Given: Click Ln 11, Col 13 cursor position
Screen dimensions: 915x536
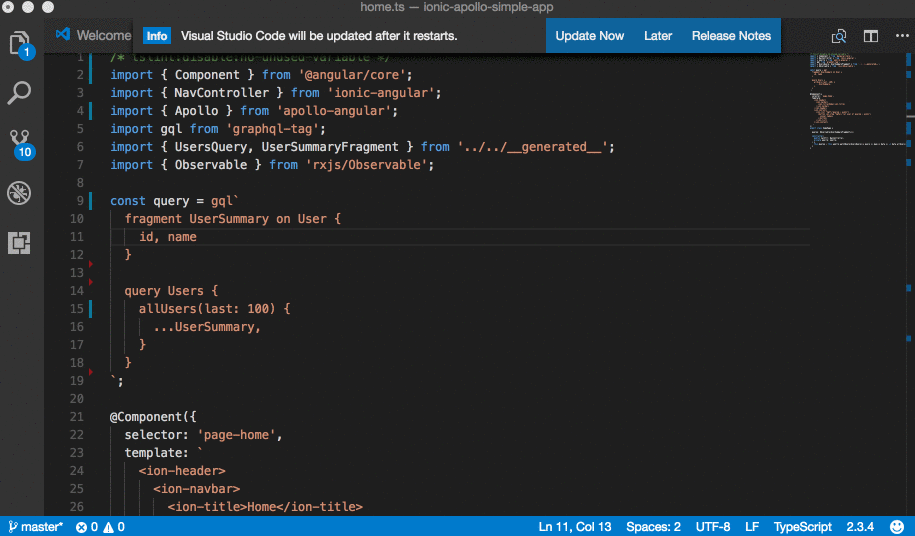Looking at the screenshot, I should [x=575, y=527].
